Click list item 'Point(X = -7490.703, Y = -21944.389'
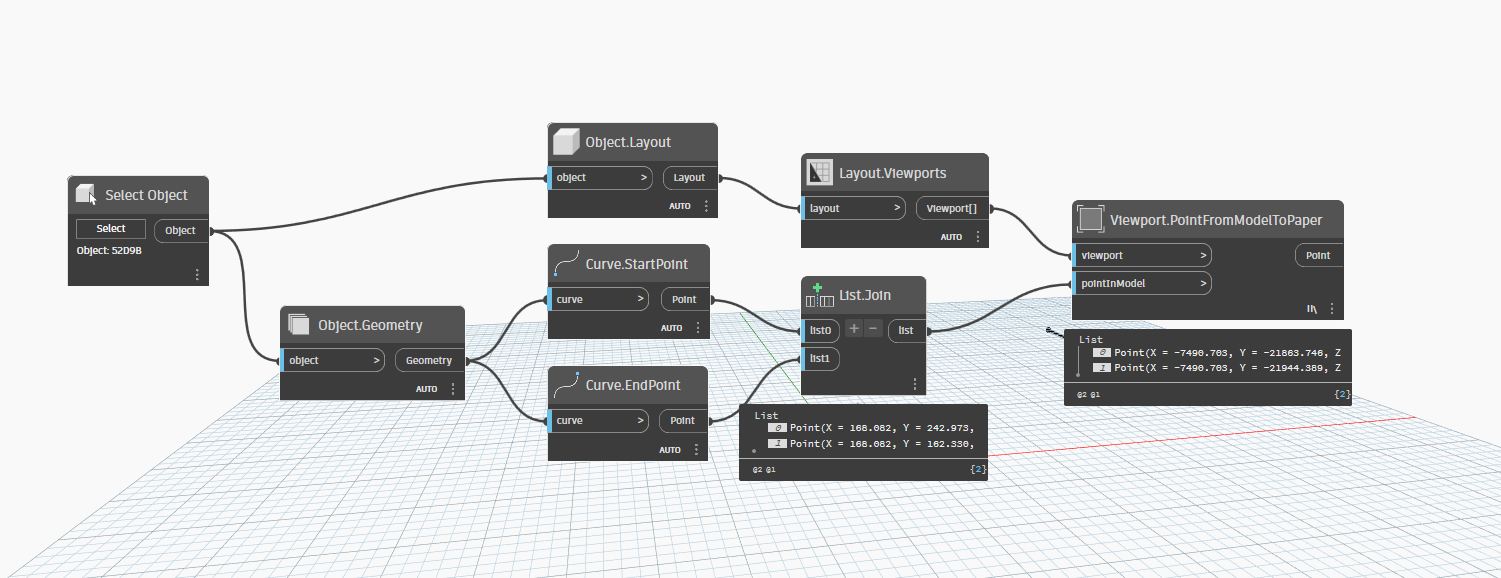This screenshot has width=1501, height=578. pyautogui.click(x=1228, y=368)
